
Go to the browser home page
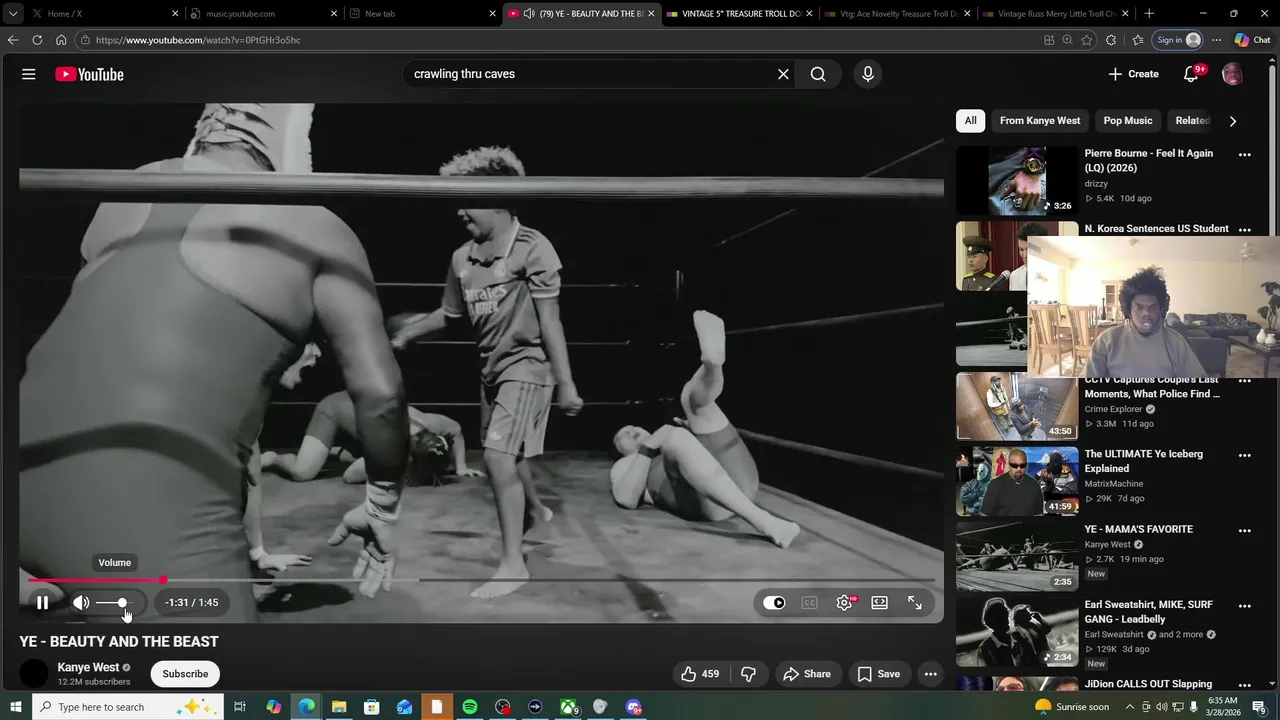pos(61,40)
